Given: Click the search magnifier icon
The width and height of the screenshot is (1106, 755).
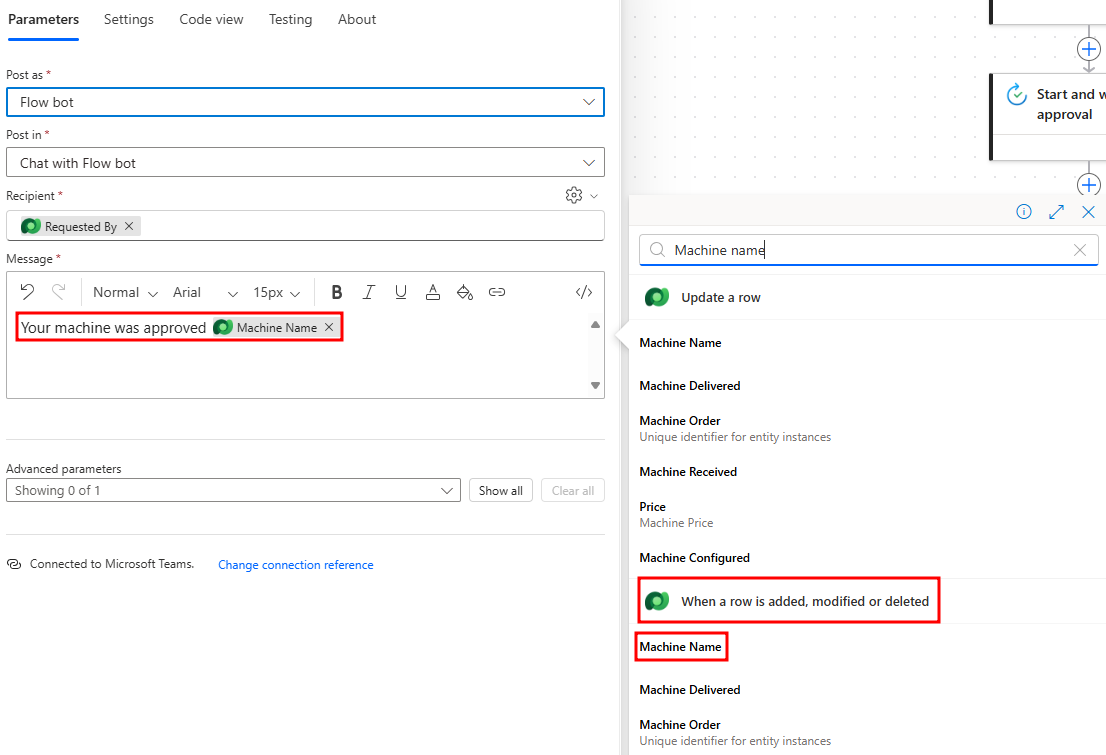Looking at the screenshot, I should point(657,250).
